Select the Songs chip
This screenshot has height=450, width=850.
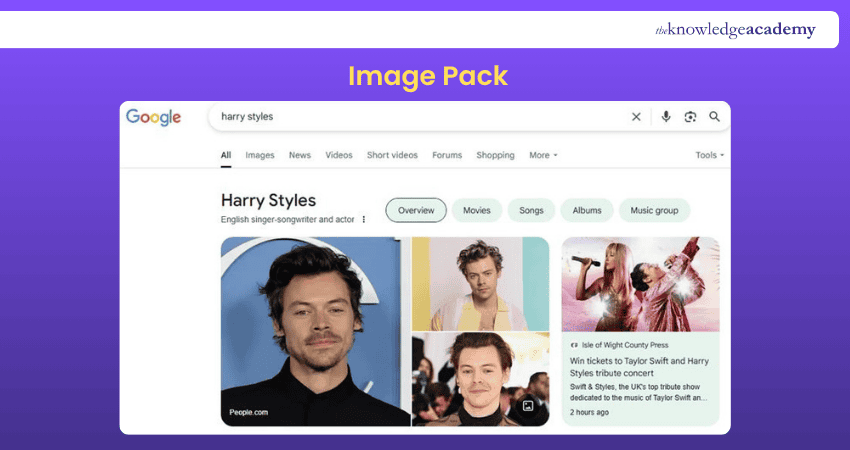531,210
